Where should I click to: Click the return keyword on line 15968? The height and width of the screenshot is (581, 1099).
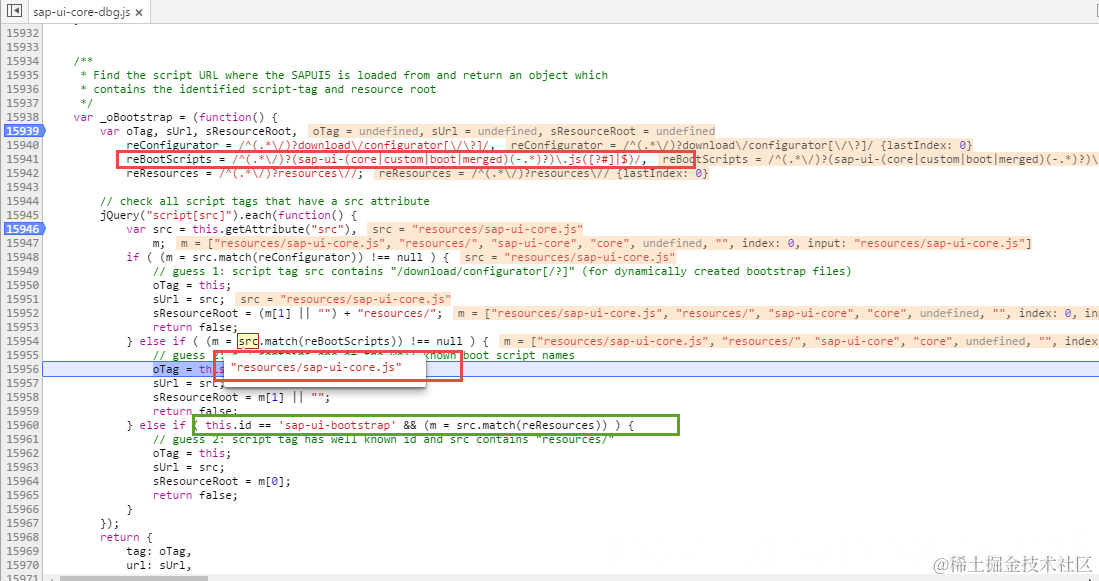[x=120, y=538]
